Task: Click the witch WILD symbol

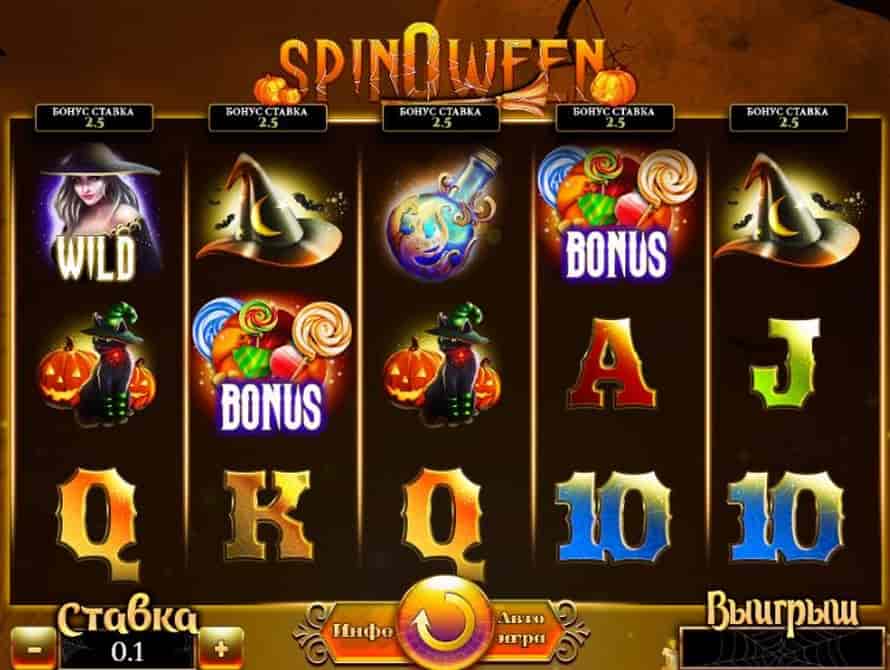Action: coord(99,212)
